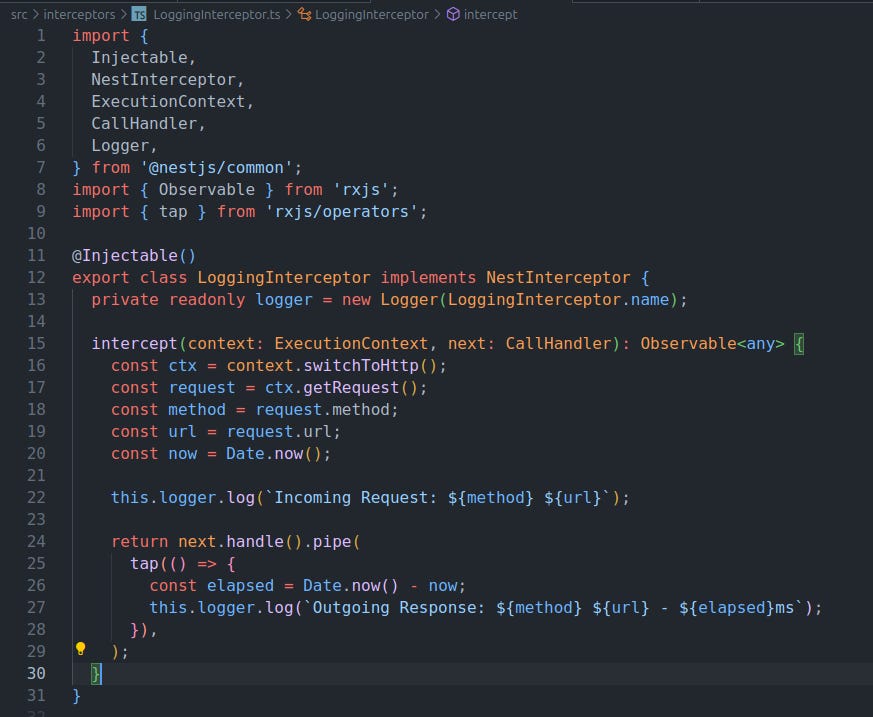Viewport: 873px width, 717px height.
Task: Click ExecutionContext type in intercept signature
Action: (351, 343)
